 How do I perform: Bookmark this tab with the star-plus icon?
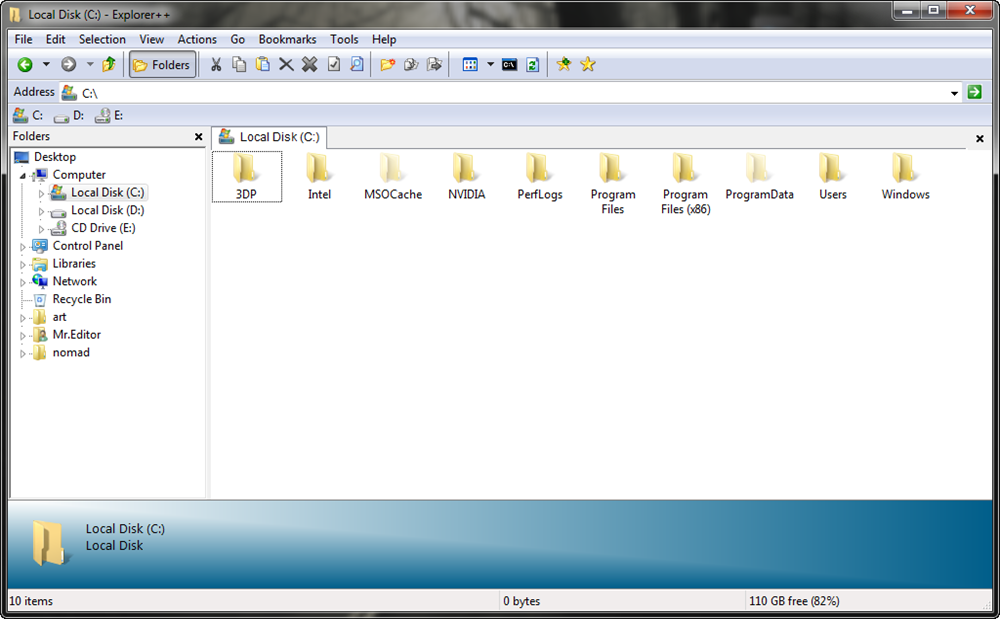[x=564, y=64]
